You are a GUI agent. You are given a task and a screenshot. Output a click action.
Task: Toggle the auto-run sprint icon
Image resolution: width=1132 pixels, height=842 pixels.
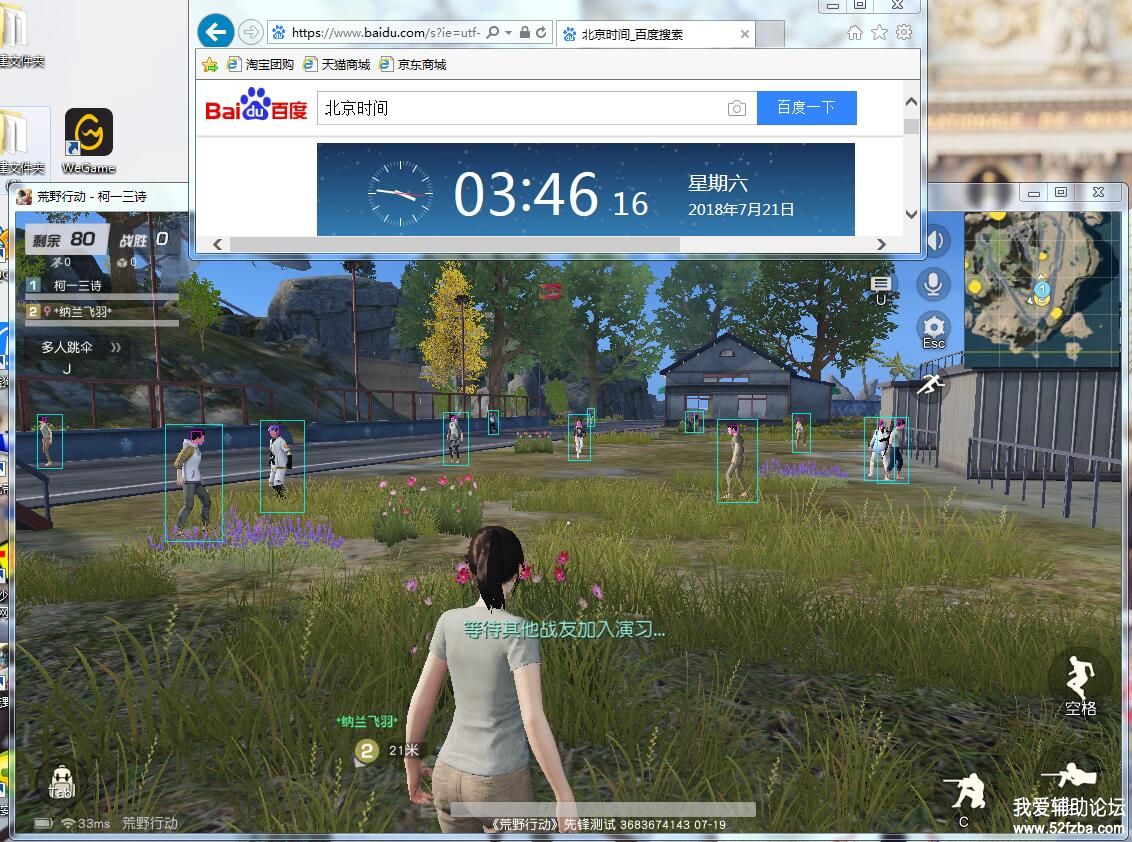pyautogui.click(x=931, y=383)
